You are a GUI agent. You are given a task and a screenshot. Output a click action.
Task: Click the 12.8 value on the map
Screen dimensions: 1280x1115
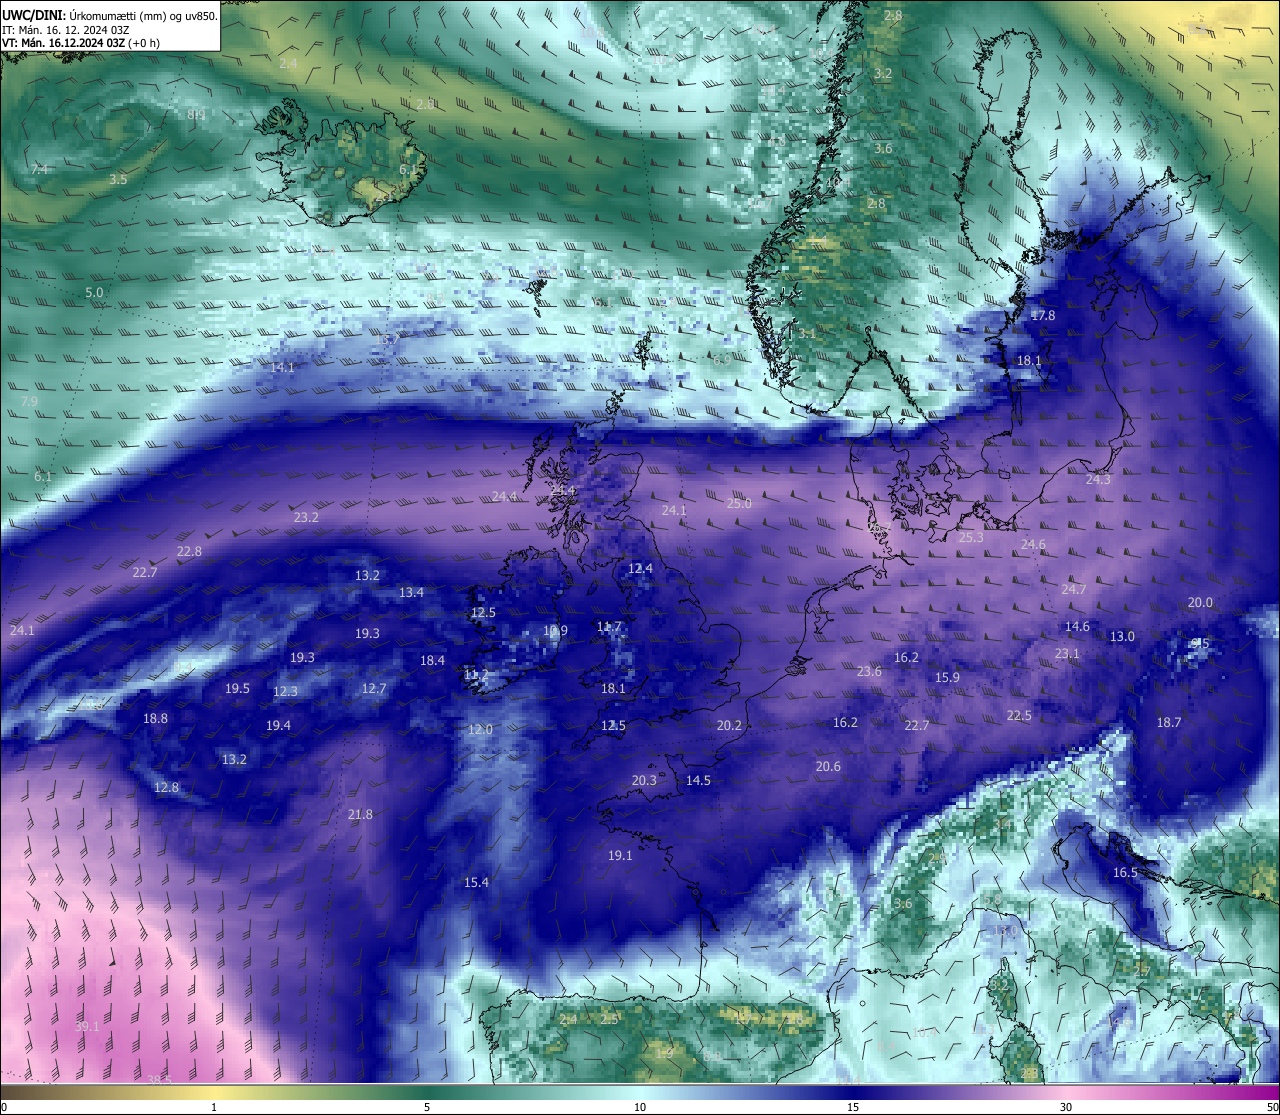coord(166,787)
